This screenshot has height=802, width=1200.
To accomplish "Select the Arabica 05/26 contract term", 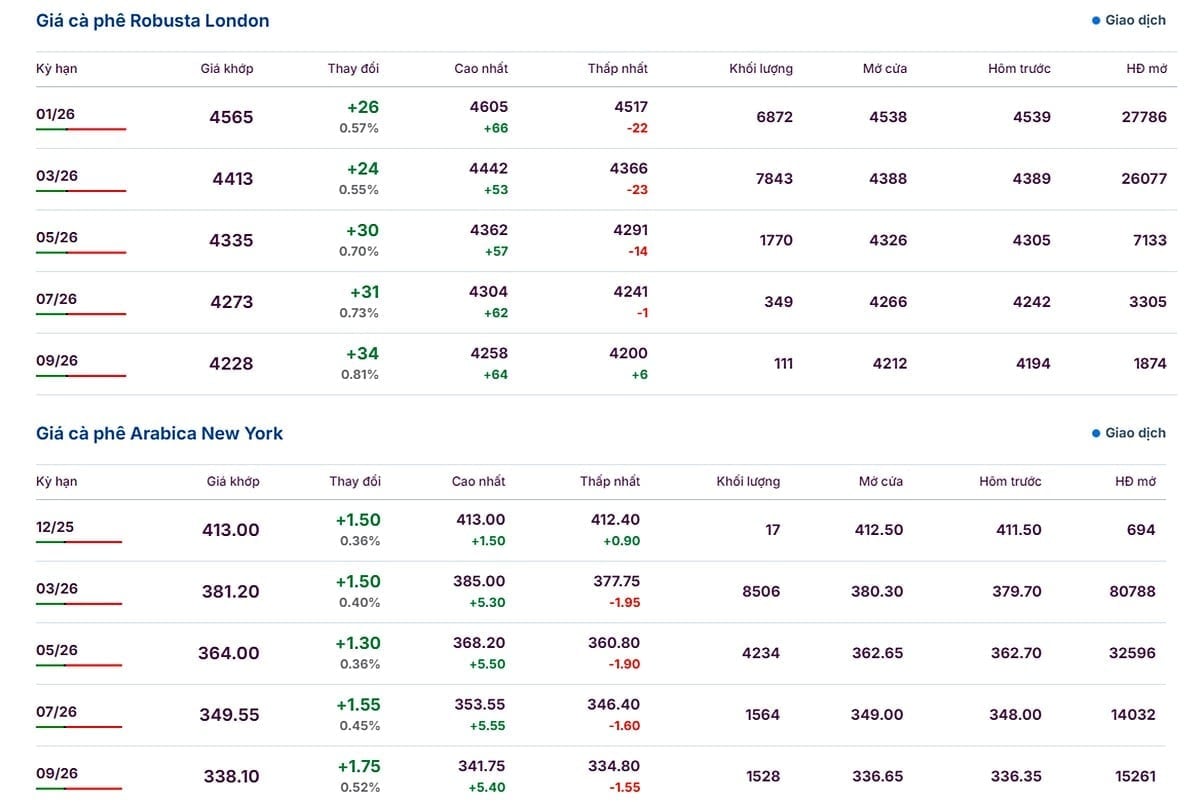I will [x=57, y=650].
